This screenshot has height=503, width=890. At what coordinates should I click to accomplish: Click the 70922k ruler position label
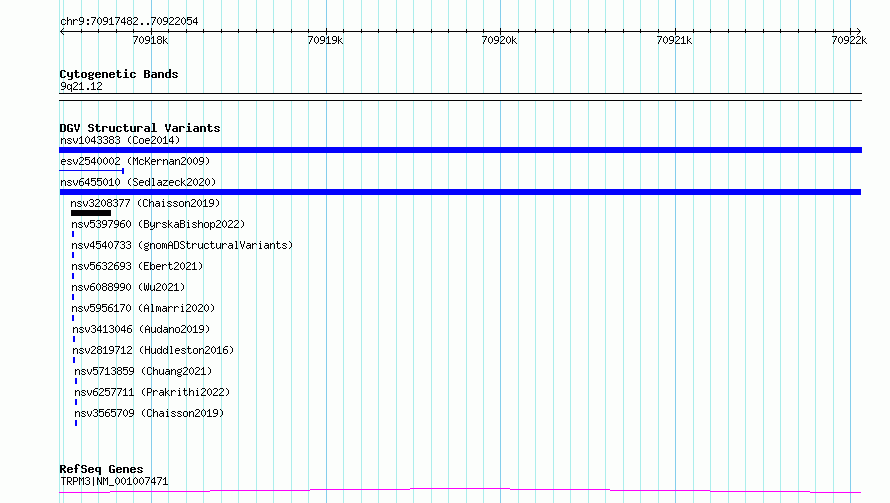pos(849,40)
